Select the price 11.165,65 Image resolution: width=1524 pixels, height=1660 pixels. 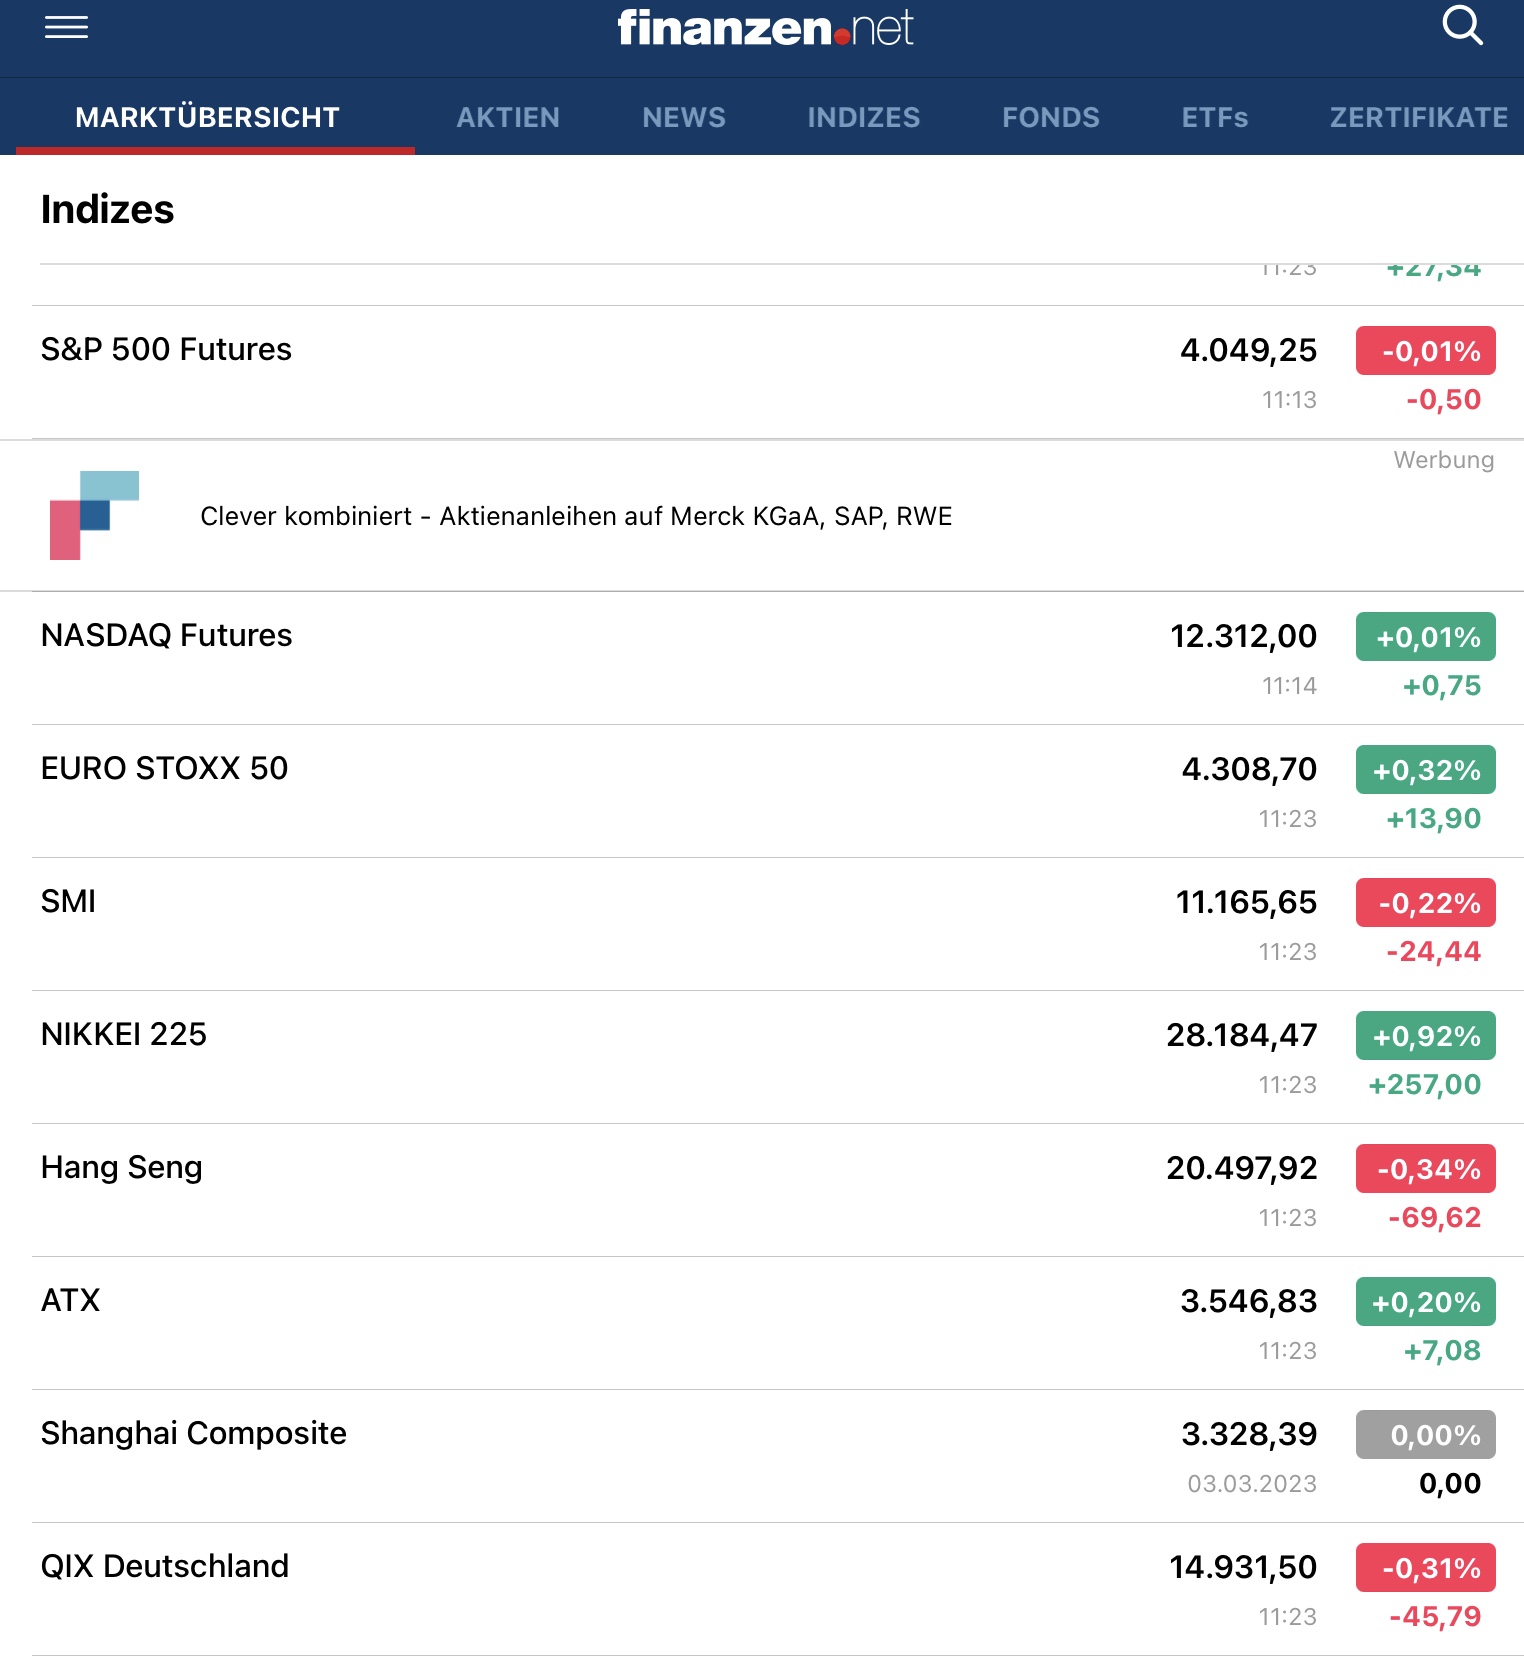tap(1246, 902)
